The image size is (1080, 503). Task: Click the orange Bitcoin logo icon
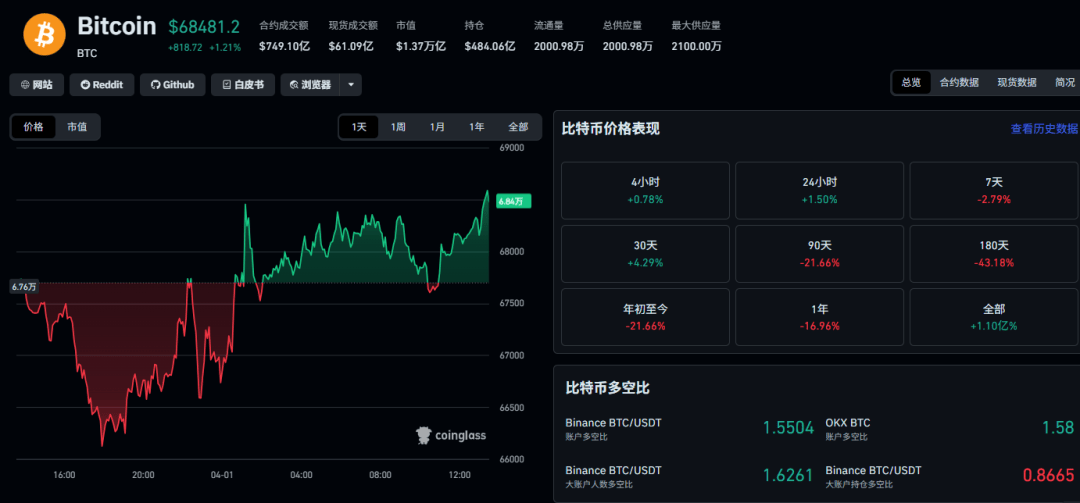pos(43,34)
